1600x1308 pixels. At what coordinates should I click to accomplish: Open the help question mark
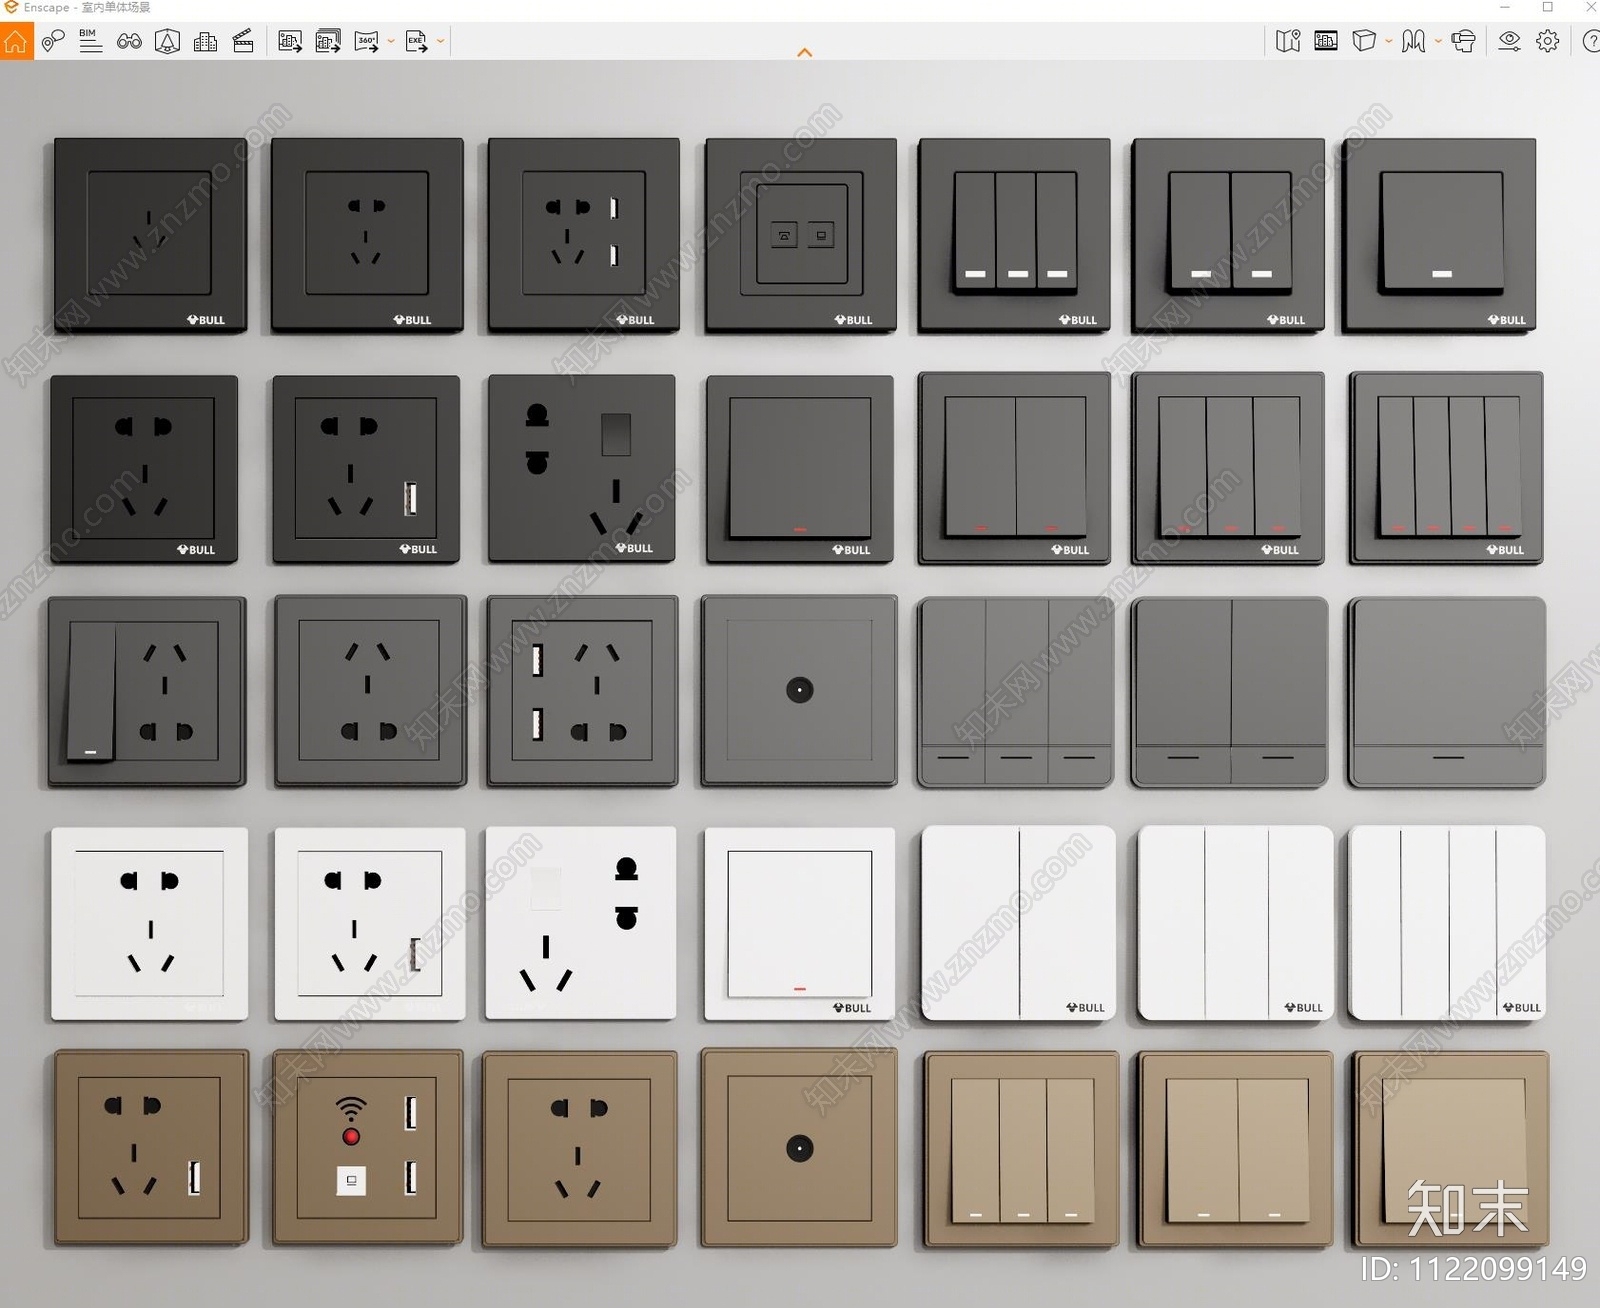(x=1590, y=41)
